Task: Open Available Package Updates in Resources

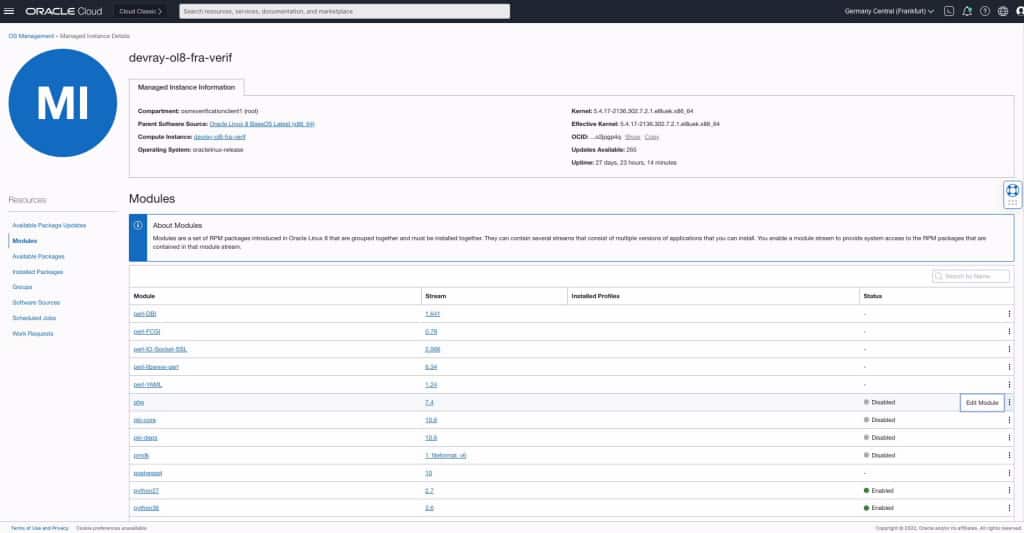Action: point(49,225)
